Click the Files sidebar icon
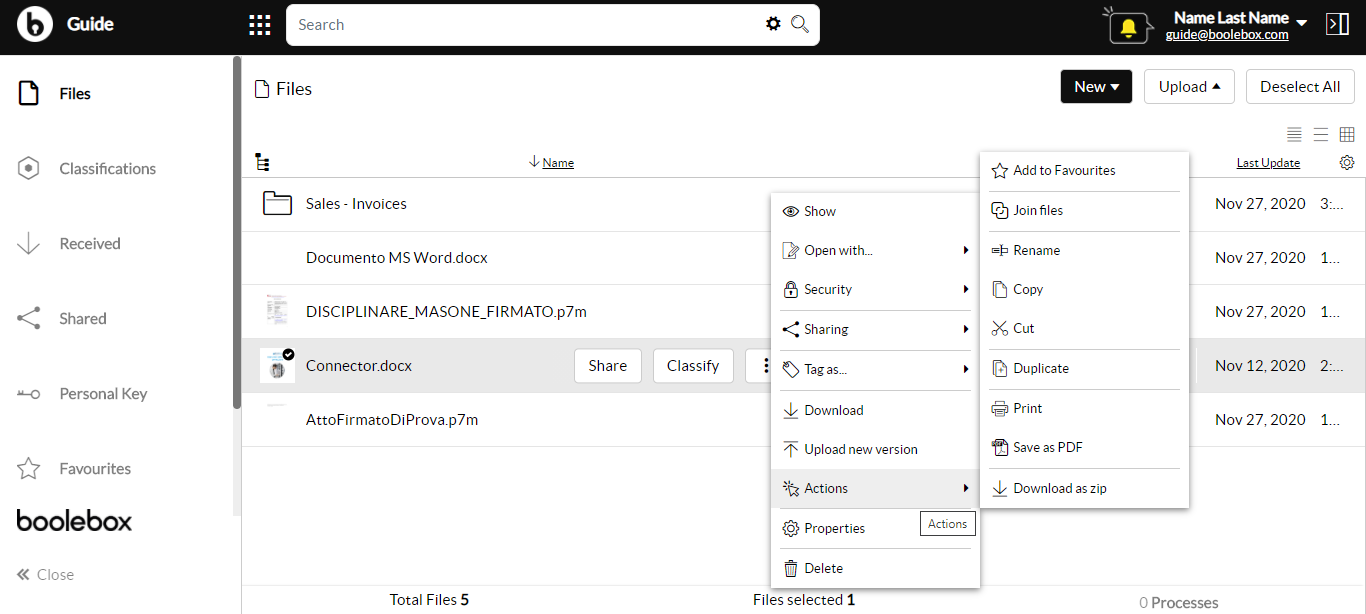1366x614 pixels. 29,93
